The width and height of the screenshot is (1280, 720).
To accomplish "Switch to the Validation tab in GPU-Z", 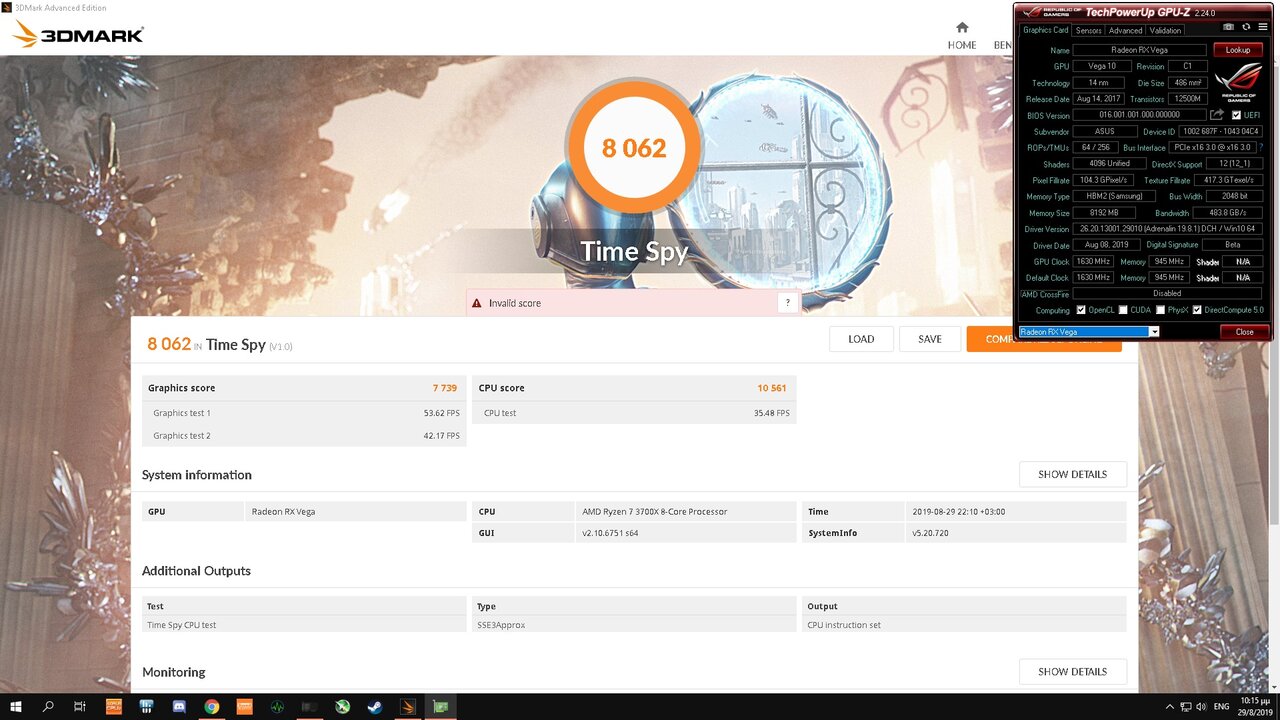I will (x=1165, y=30).
